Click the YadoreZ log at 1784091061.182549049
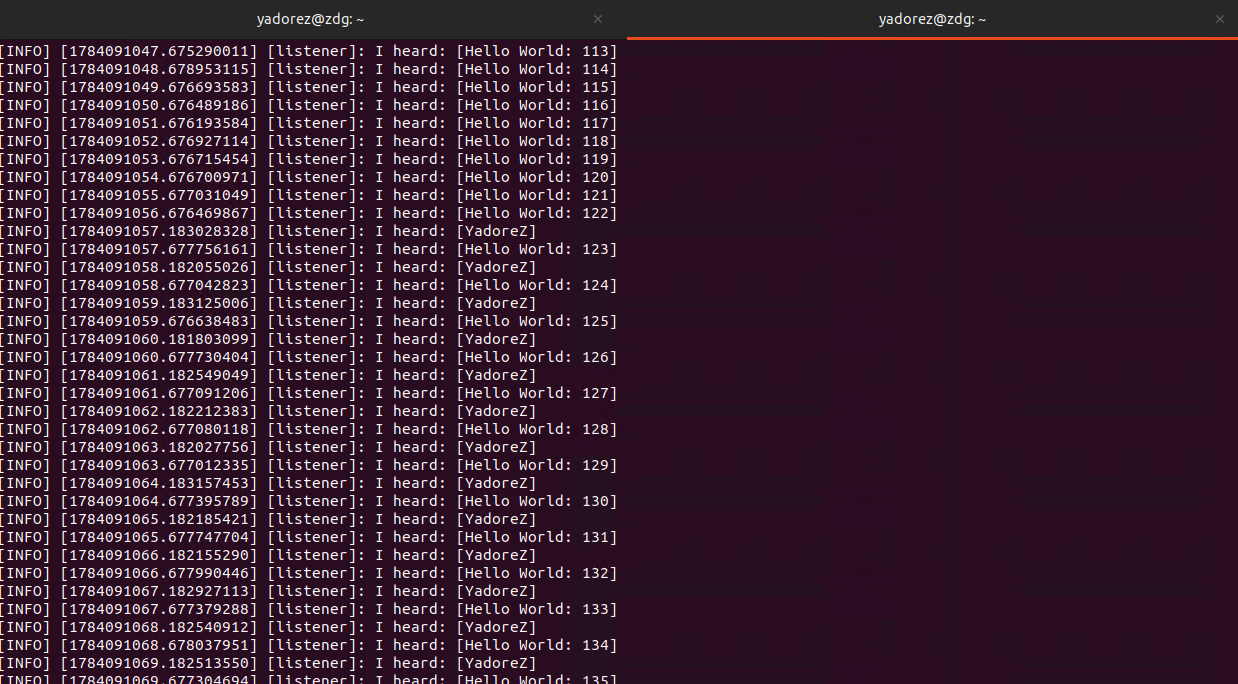The width and height of the screenshot is (1238, 684). click(x=268, y=375)
